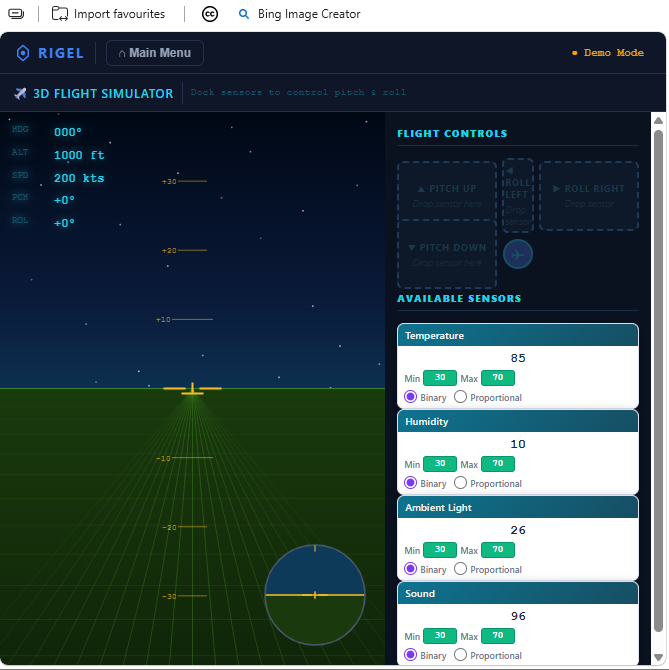
Task: Select Binary mode for Temperature sensor
Action: pos(411,397)
